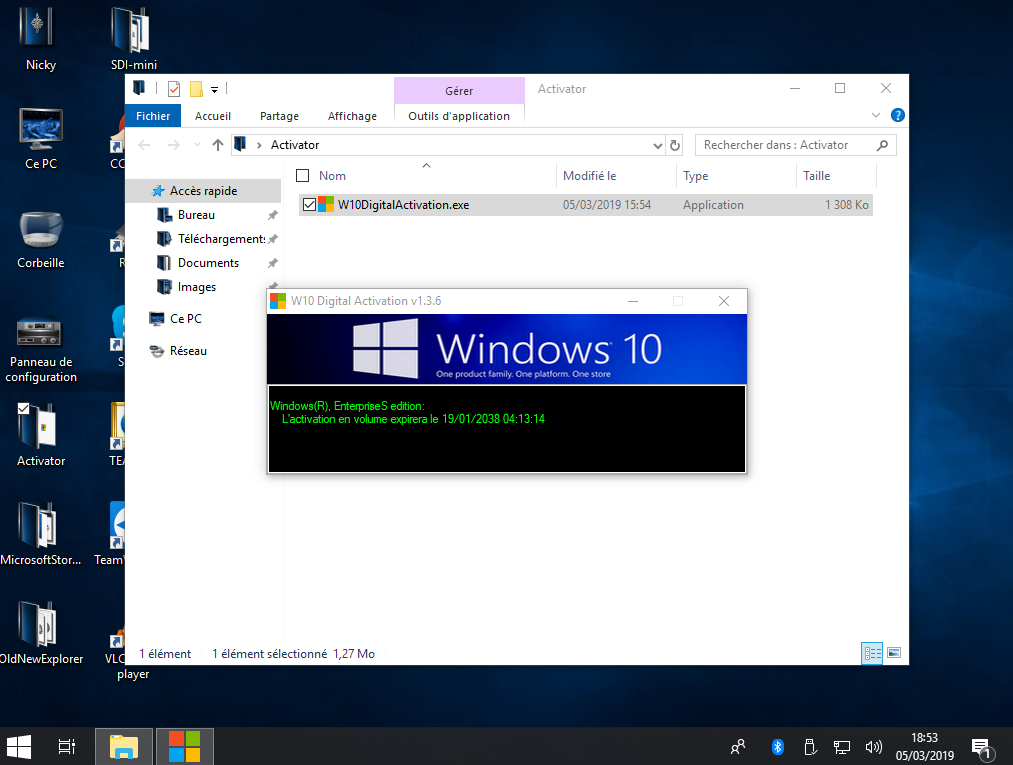Select Accès rapide in navigation pane
This screenshot has width=1013, height=765.
click(203, 191)
